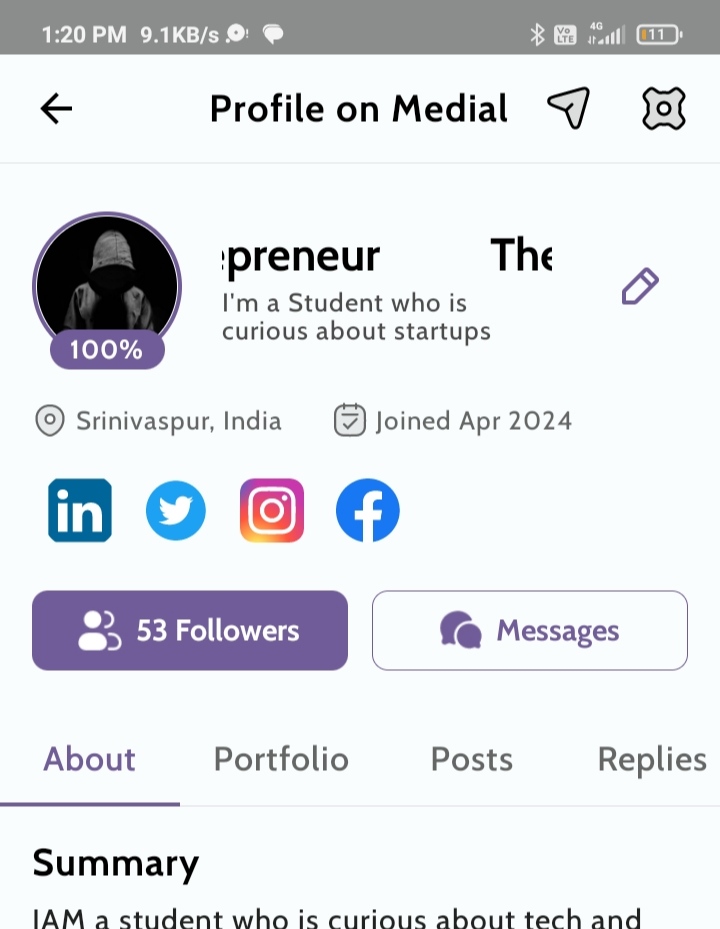720x929 pixels.
Task: Open the Twitter social icon
Action: point(176,510)
